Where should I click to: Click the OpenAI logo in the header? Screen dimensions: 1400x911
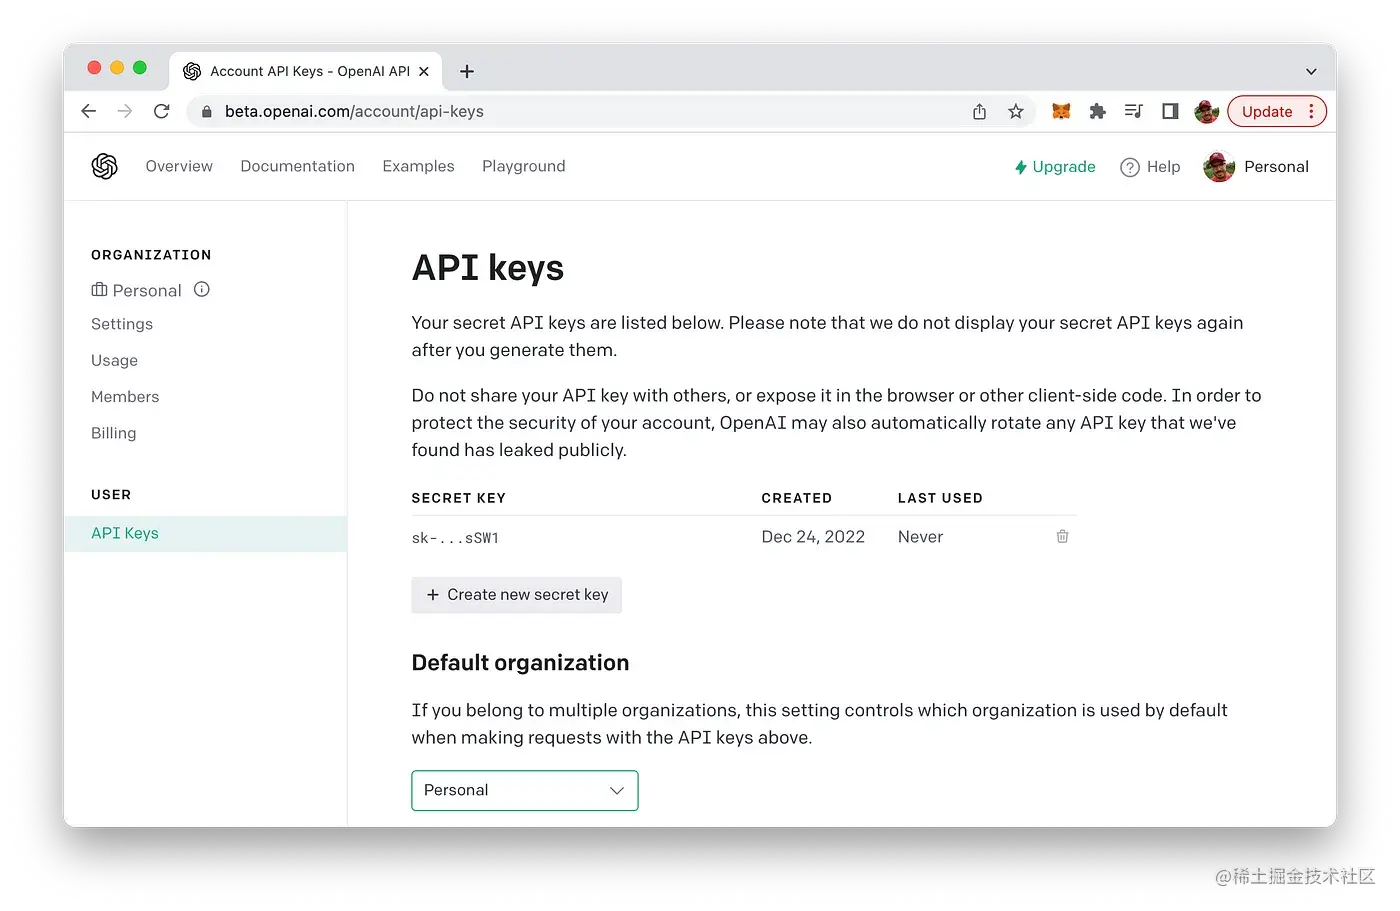[104, 166]
